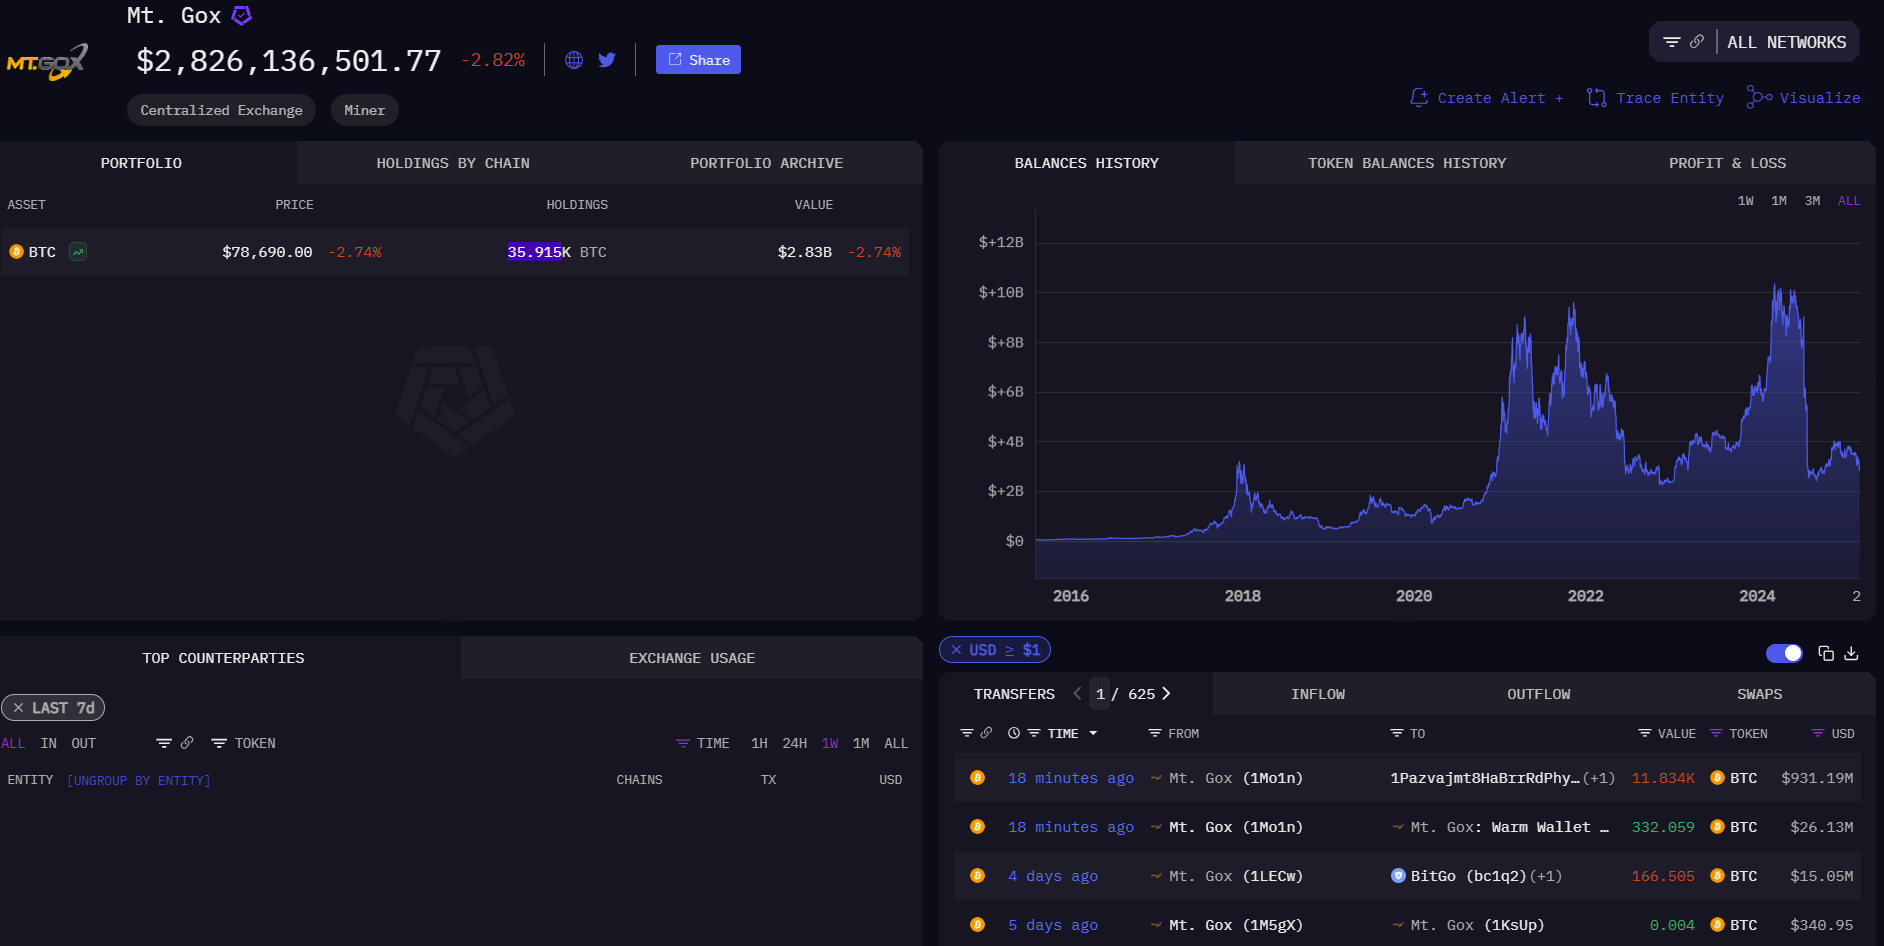Open the website globe icon
Viewport: 1884px width, 946px height.
click(x=574, y=60)
